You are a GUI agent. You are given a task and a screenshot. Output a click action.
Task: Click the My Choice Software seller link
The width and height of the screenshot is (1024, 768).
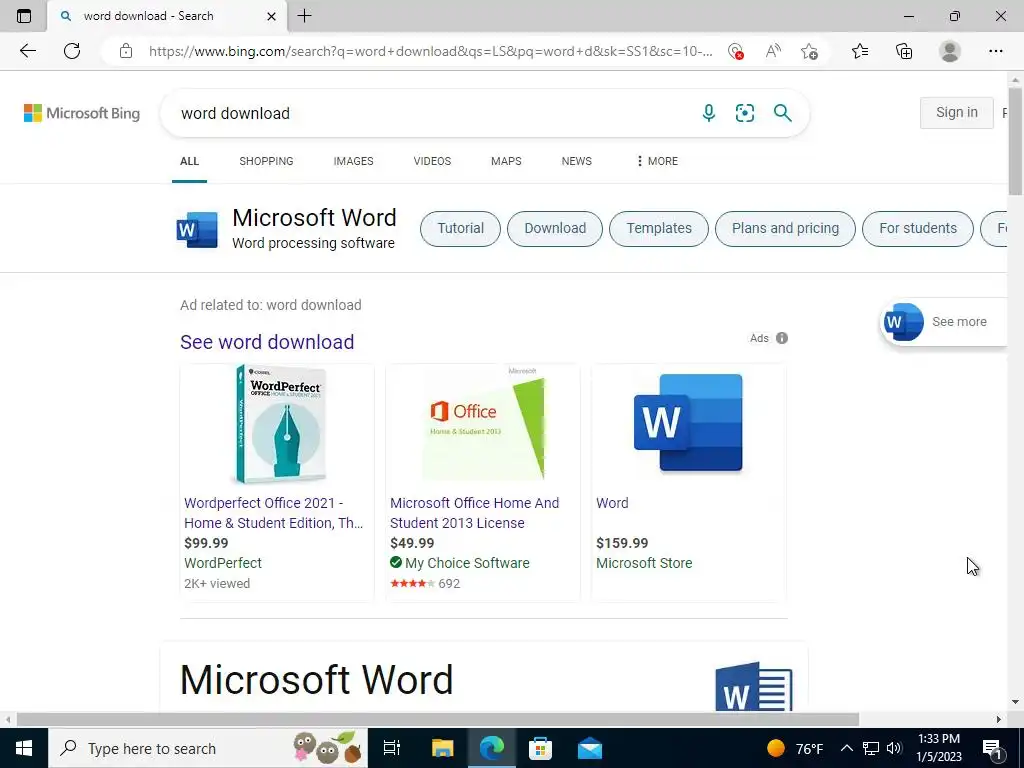click(x=467, y=563)
